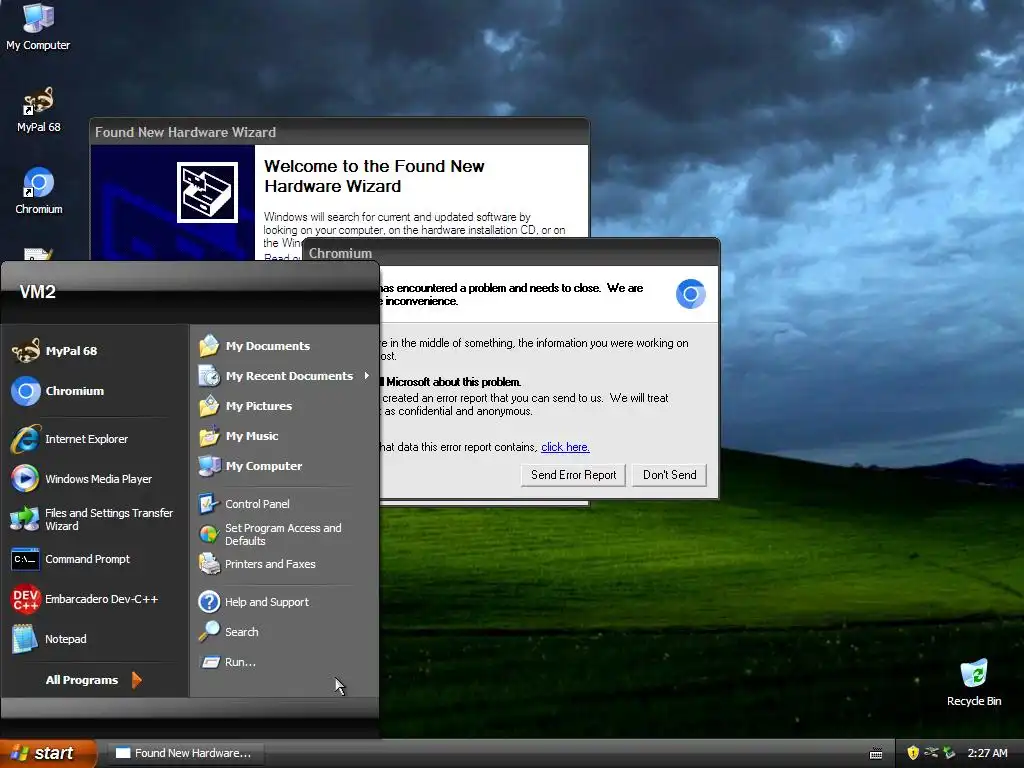The image size is (1024, 768).
Task: Open the Run... dialog icon
Action: pos(209,662)
